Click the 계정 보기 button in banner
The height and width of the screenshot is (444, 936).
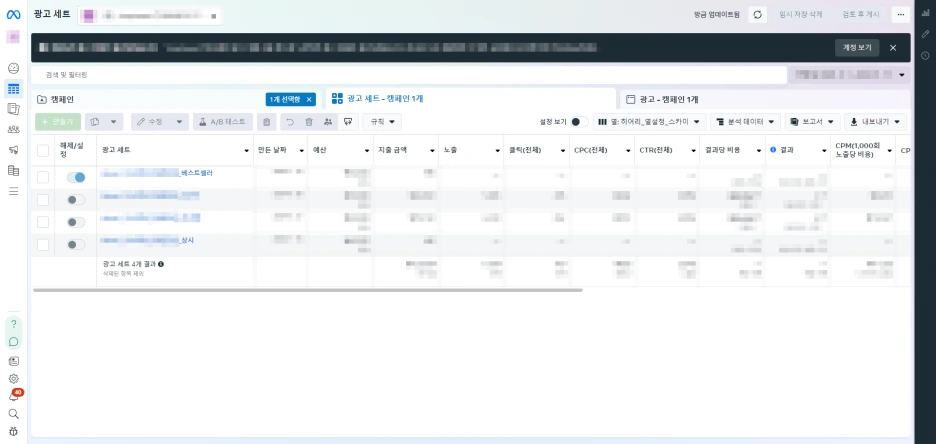857,48
